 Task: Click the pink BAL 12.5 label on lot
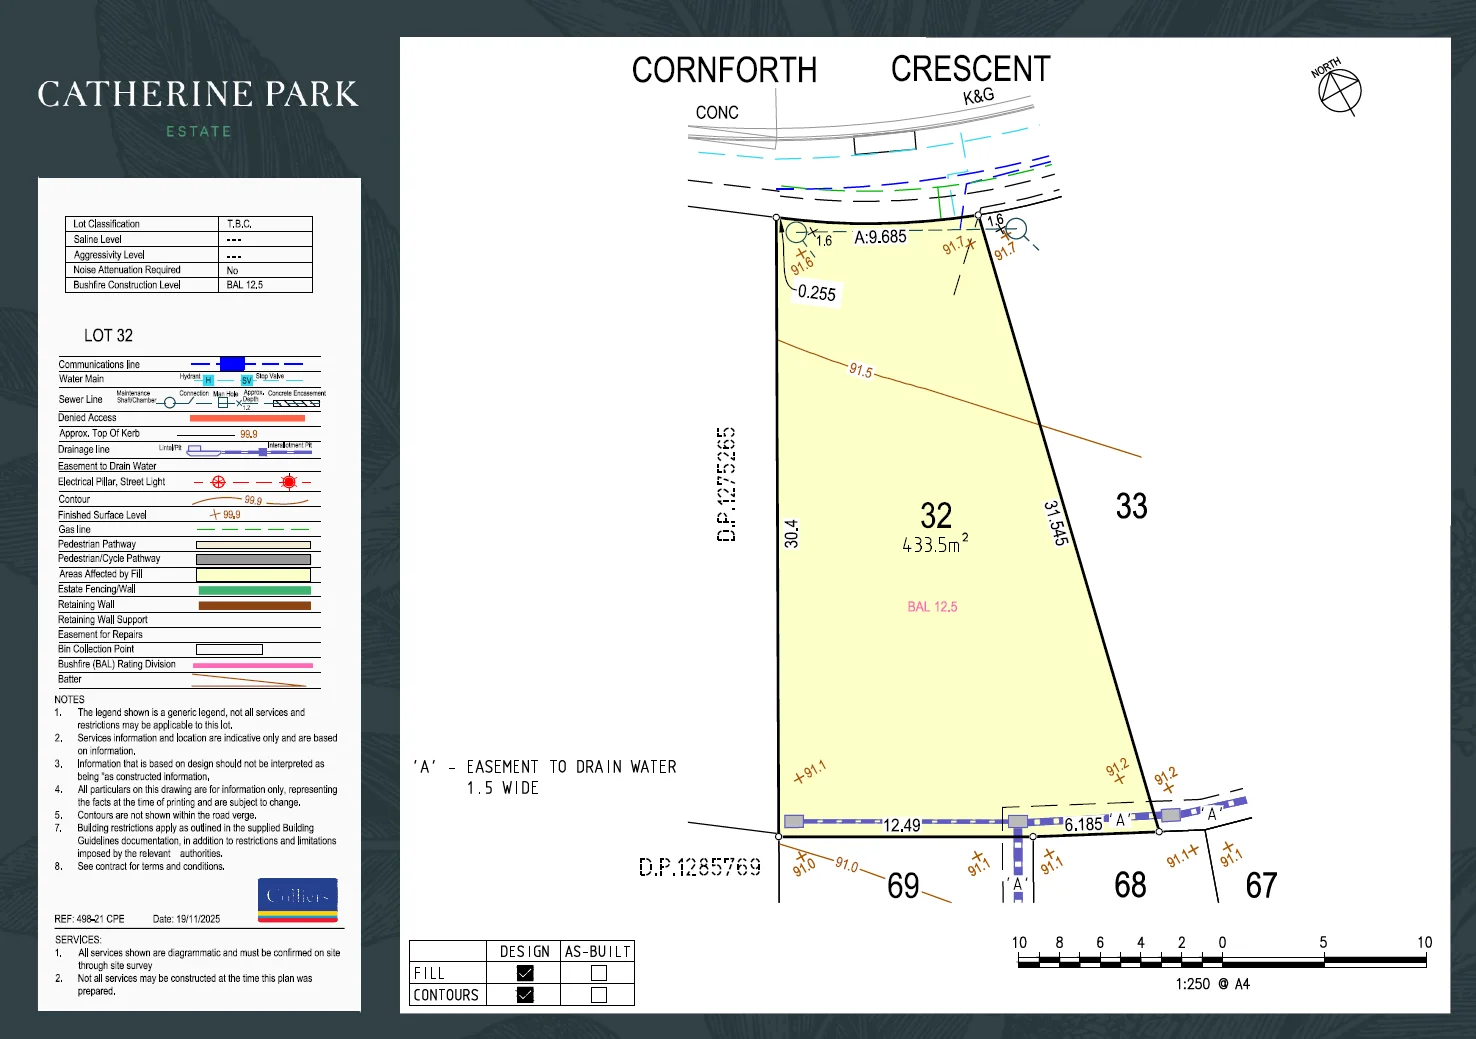(932, 607)
